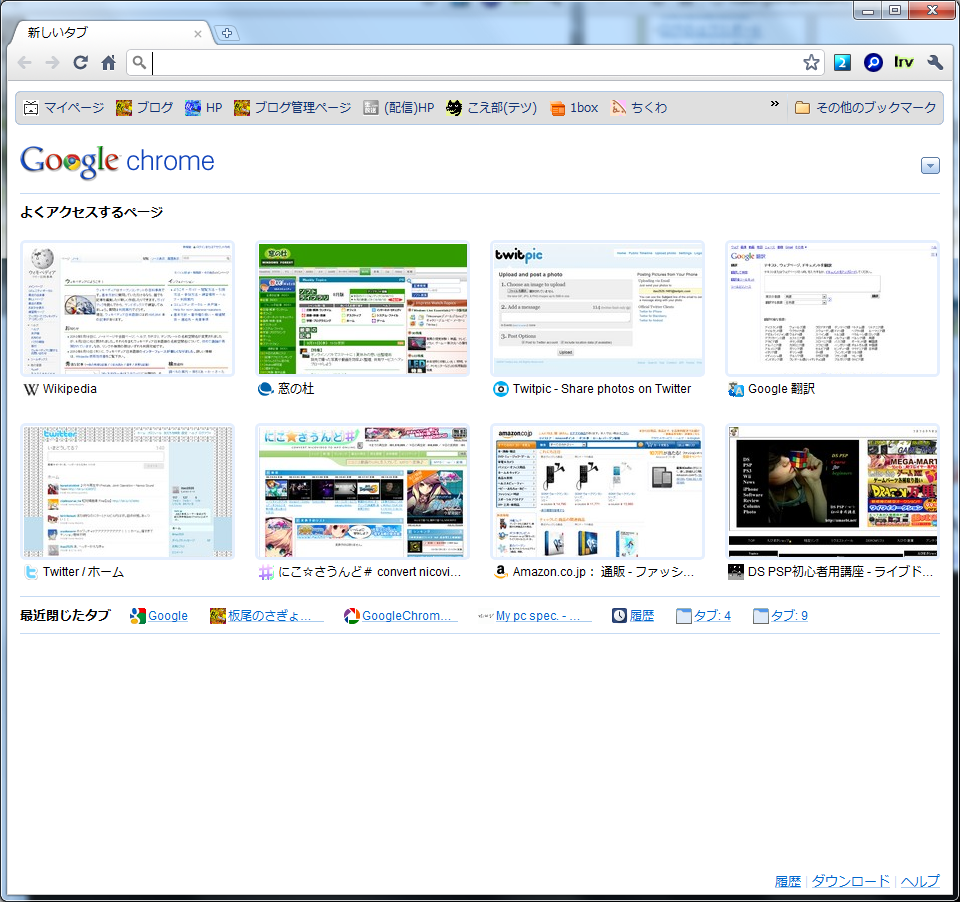Open the HP bookmark
960x902 pixels.
click(x=204, y=108)
